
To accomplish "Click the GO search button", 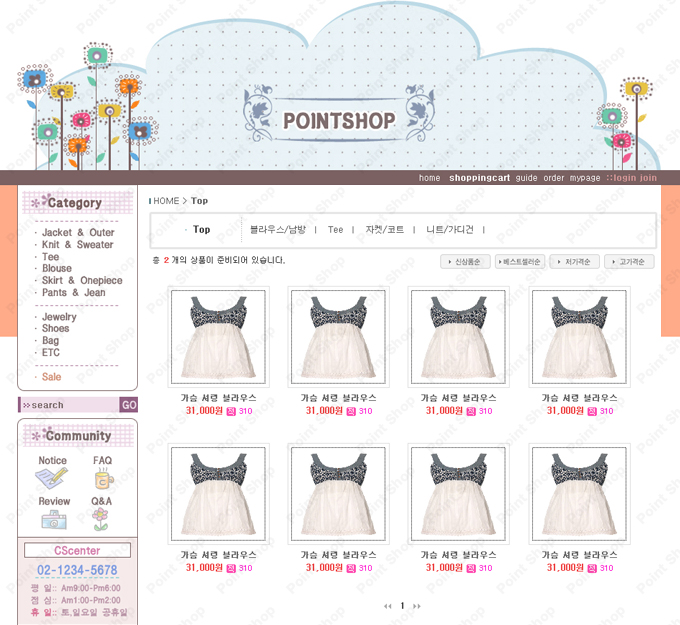I will (x=129, y=405).
